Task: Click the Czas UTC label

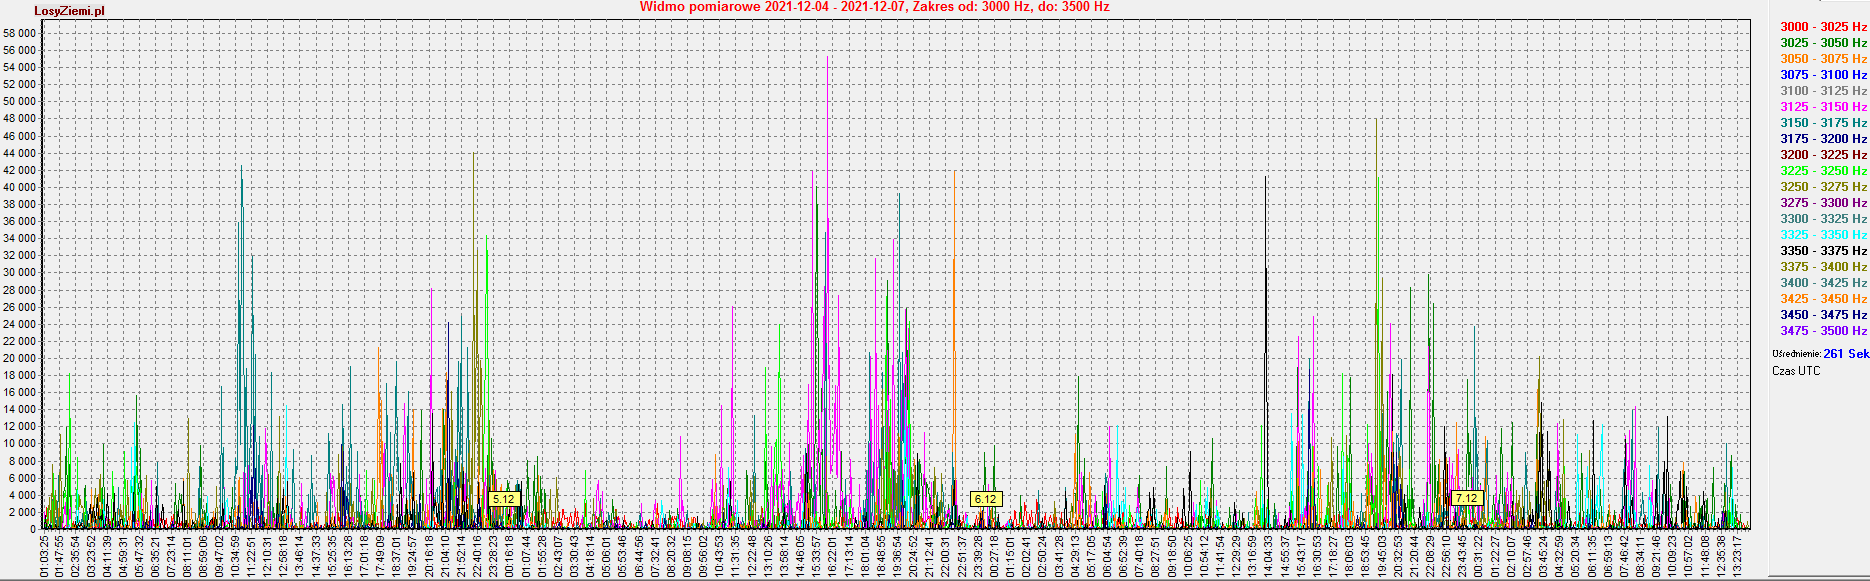Action: point(1796,371)
